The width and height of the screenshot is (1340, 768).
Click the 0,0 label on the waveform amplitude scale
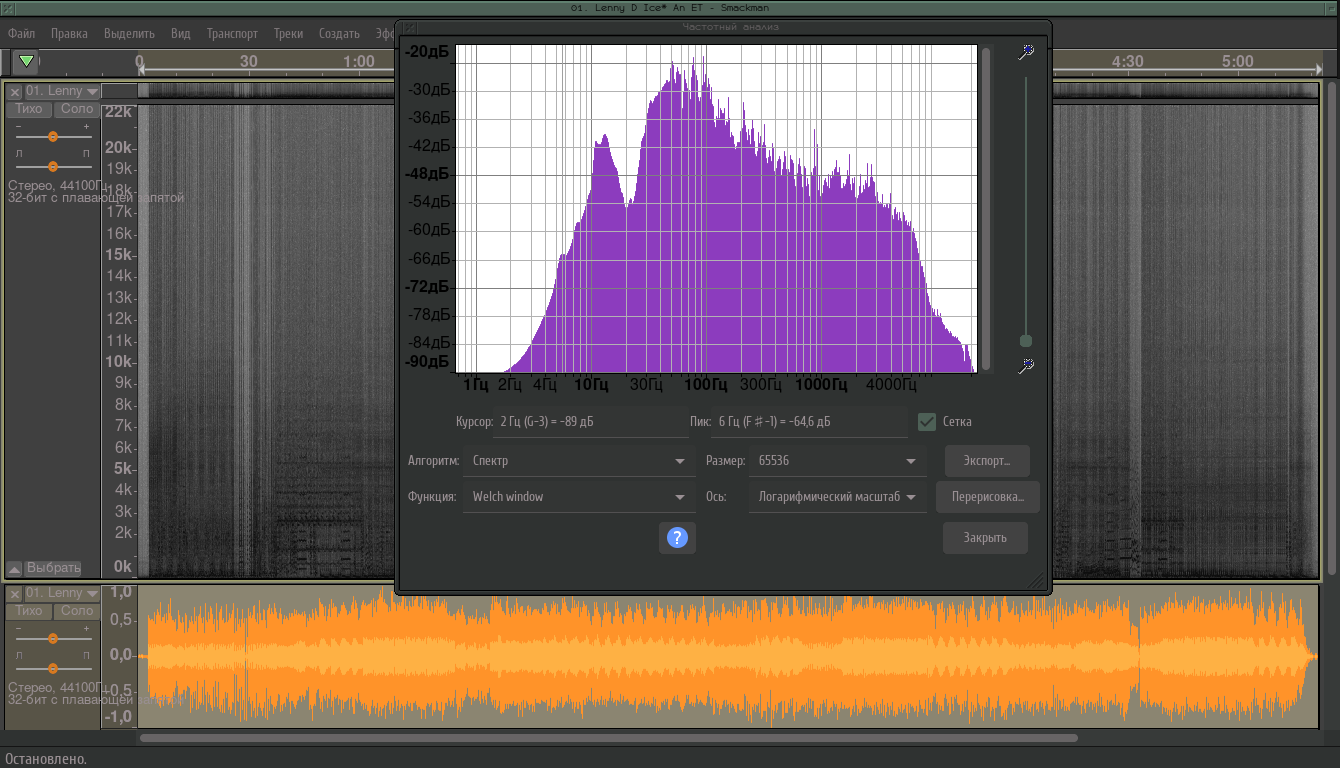[120, 656]
